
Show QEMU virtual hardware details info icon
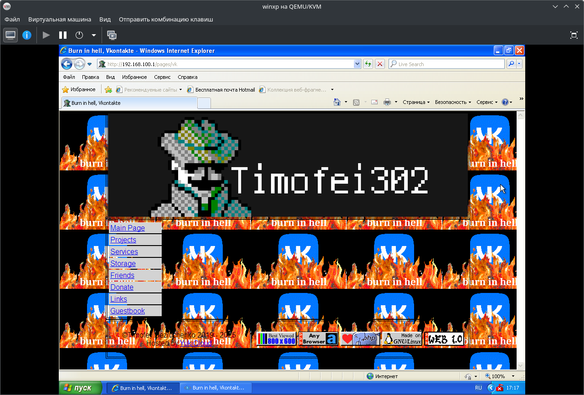27,35
